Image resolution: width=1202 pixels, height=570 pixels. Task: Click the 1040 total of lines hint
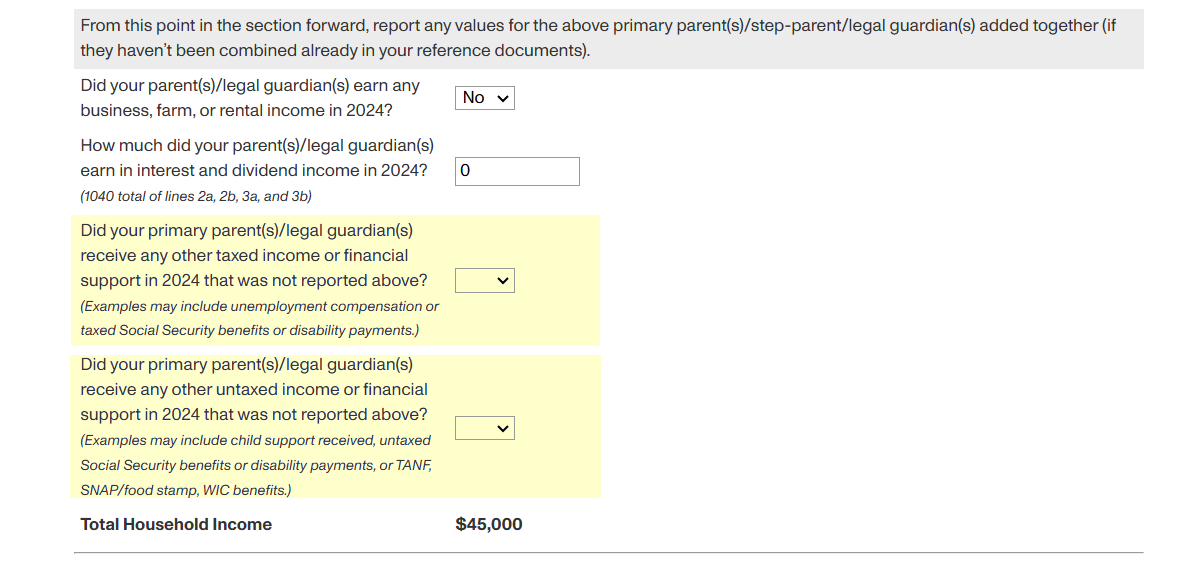(196, 196)
